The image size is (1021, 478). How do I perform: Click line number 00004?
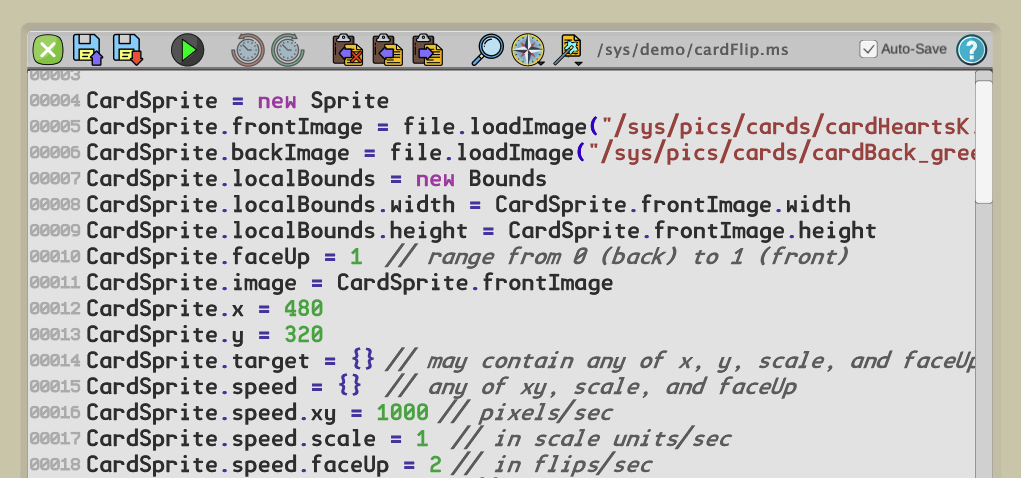pos(55,101)
